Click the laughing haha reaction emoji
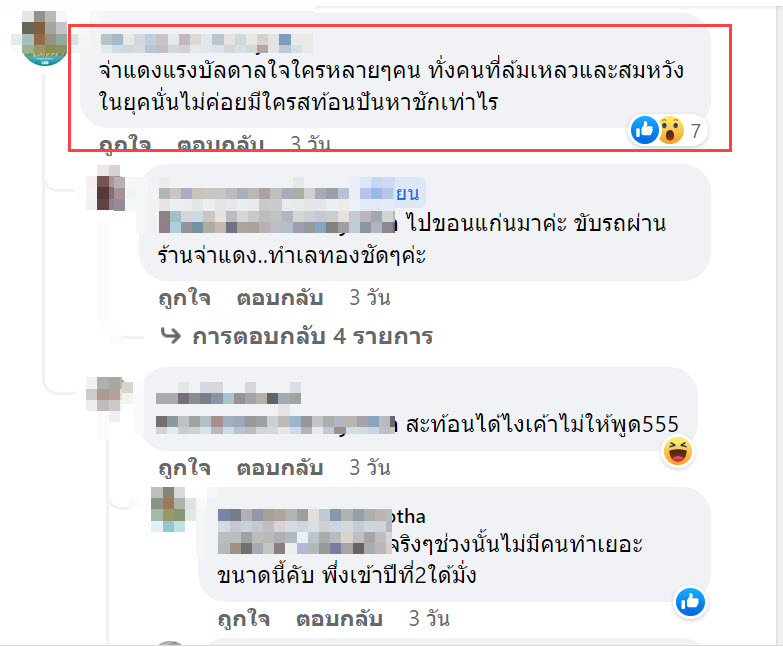Viewport: 783px width, 647px height. click(x=678, y=451)
